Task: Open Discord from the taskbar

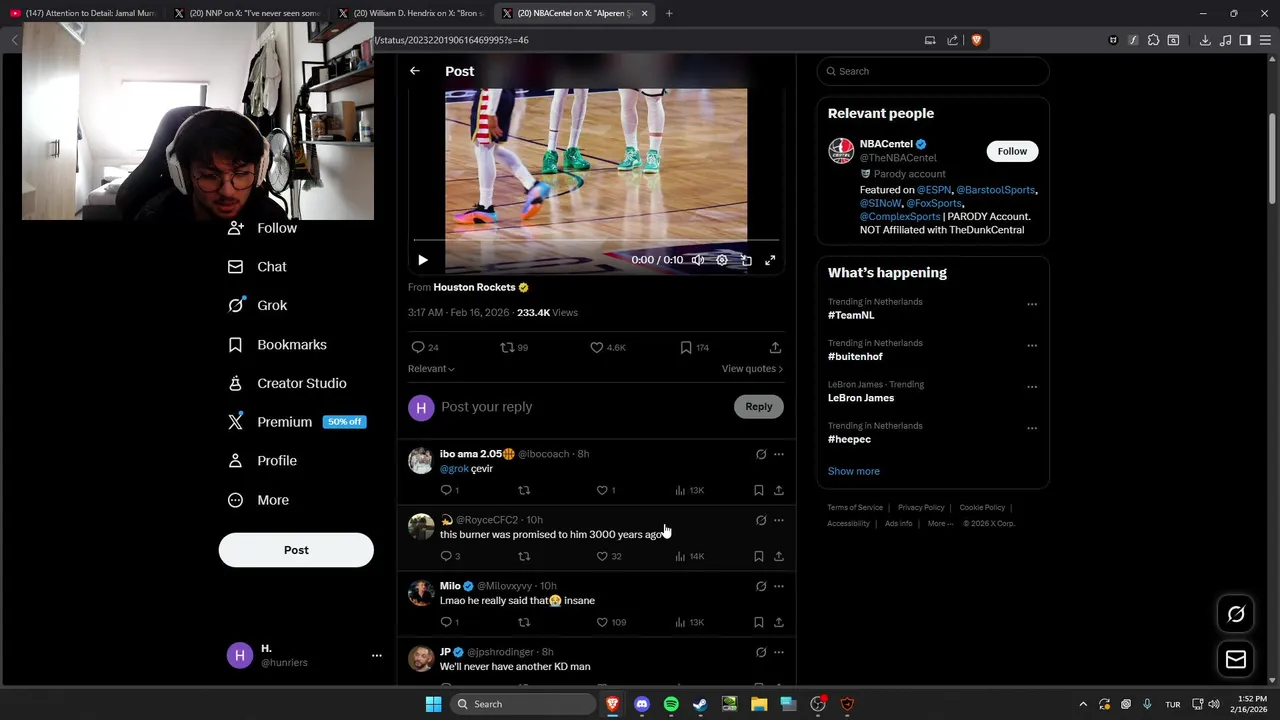Action: [x=642, y=704]
